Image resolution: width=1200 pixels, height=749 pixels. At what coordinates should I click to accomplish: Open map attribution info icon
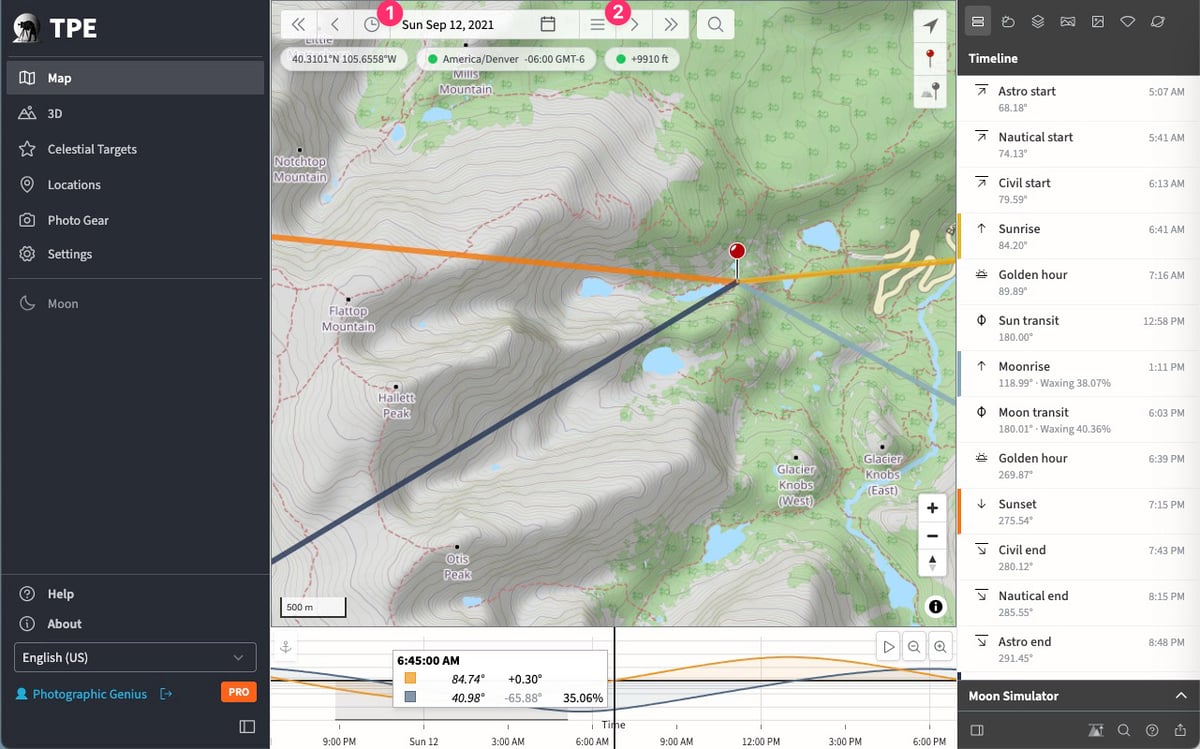tap(936, 606)
